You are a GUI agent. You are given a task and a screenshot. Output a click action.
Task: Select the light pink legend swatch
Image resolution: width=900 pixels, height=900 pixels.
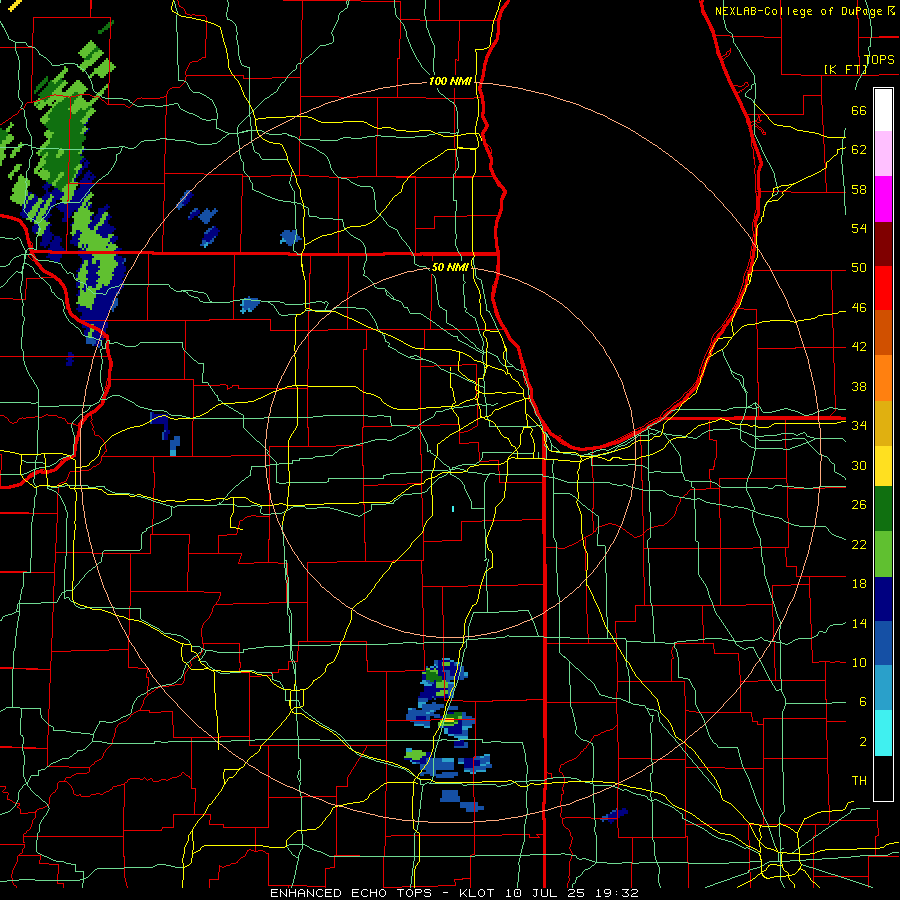click(883, 154)
